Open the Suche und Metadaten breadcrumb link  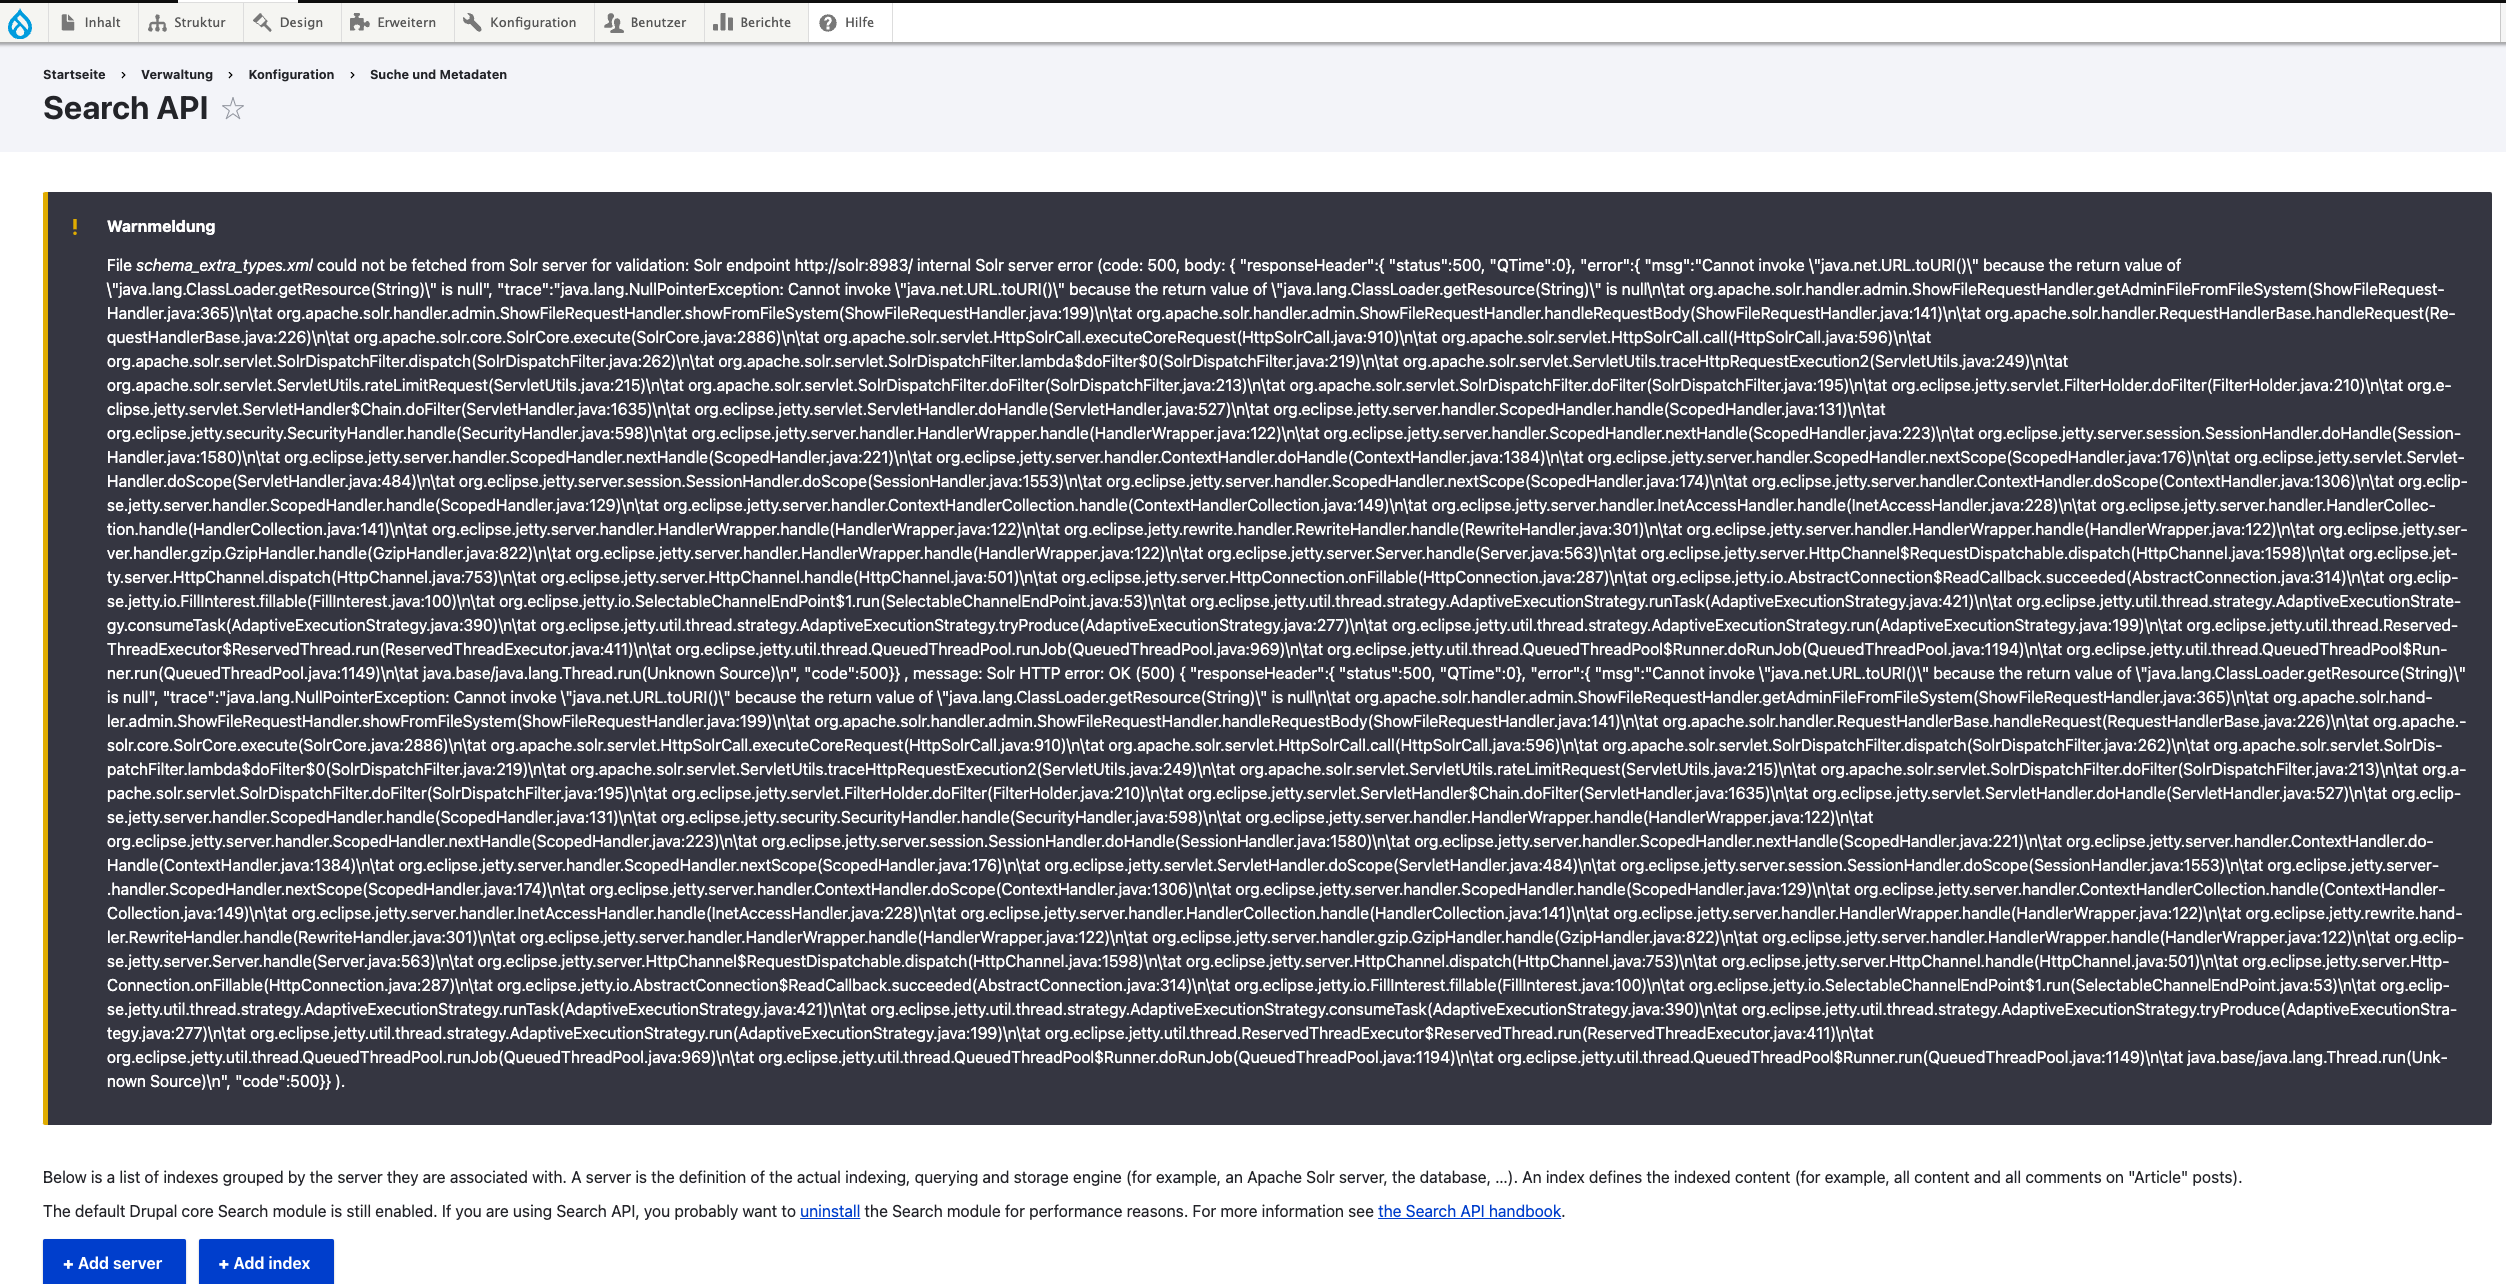point(437,74)
